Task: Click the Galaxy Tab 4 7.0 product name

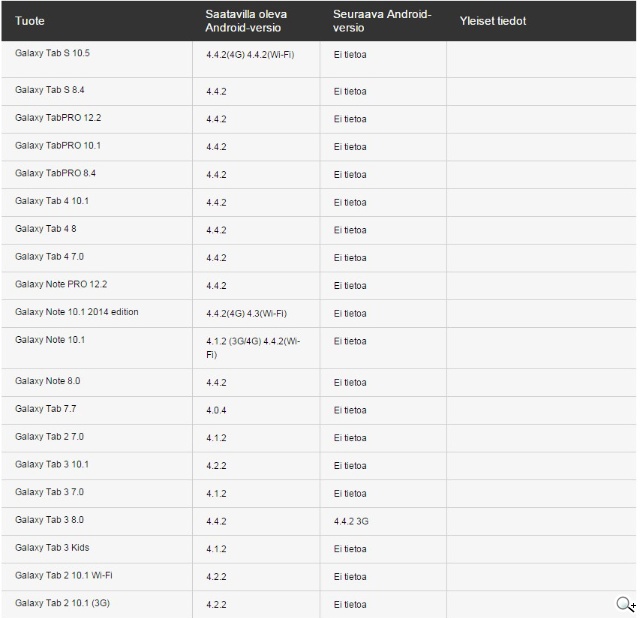Action: [x=49, y=257]
